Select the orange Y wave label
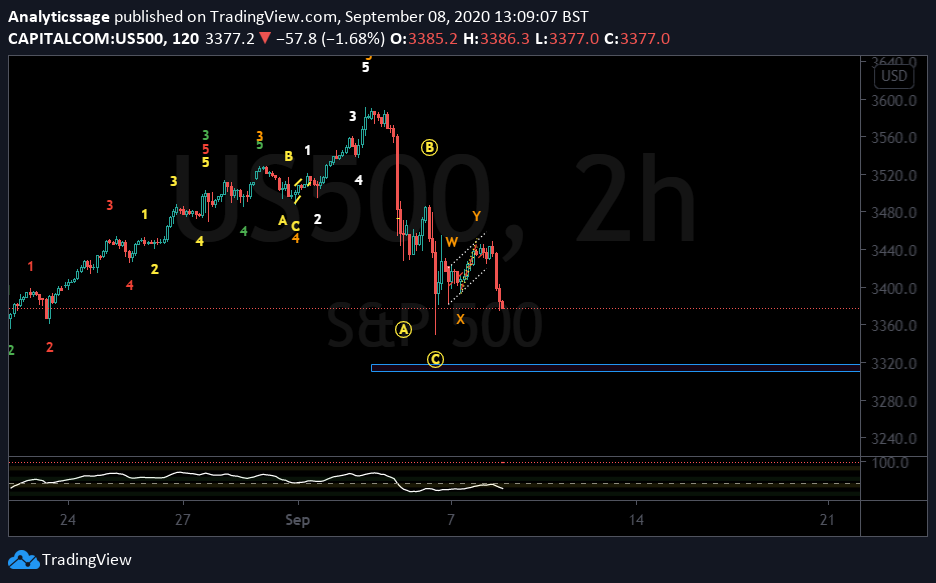936x583 pixels. click(x=476, y=216)
